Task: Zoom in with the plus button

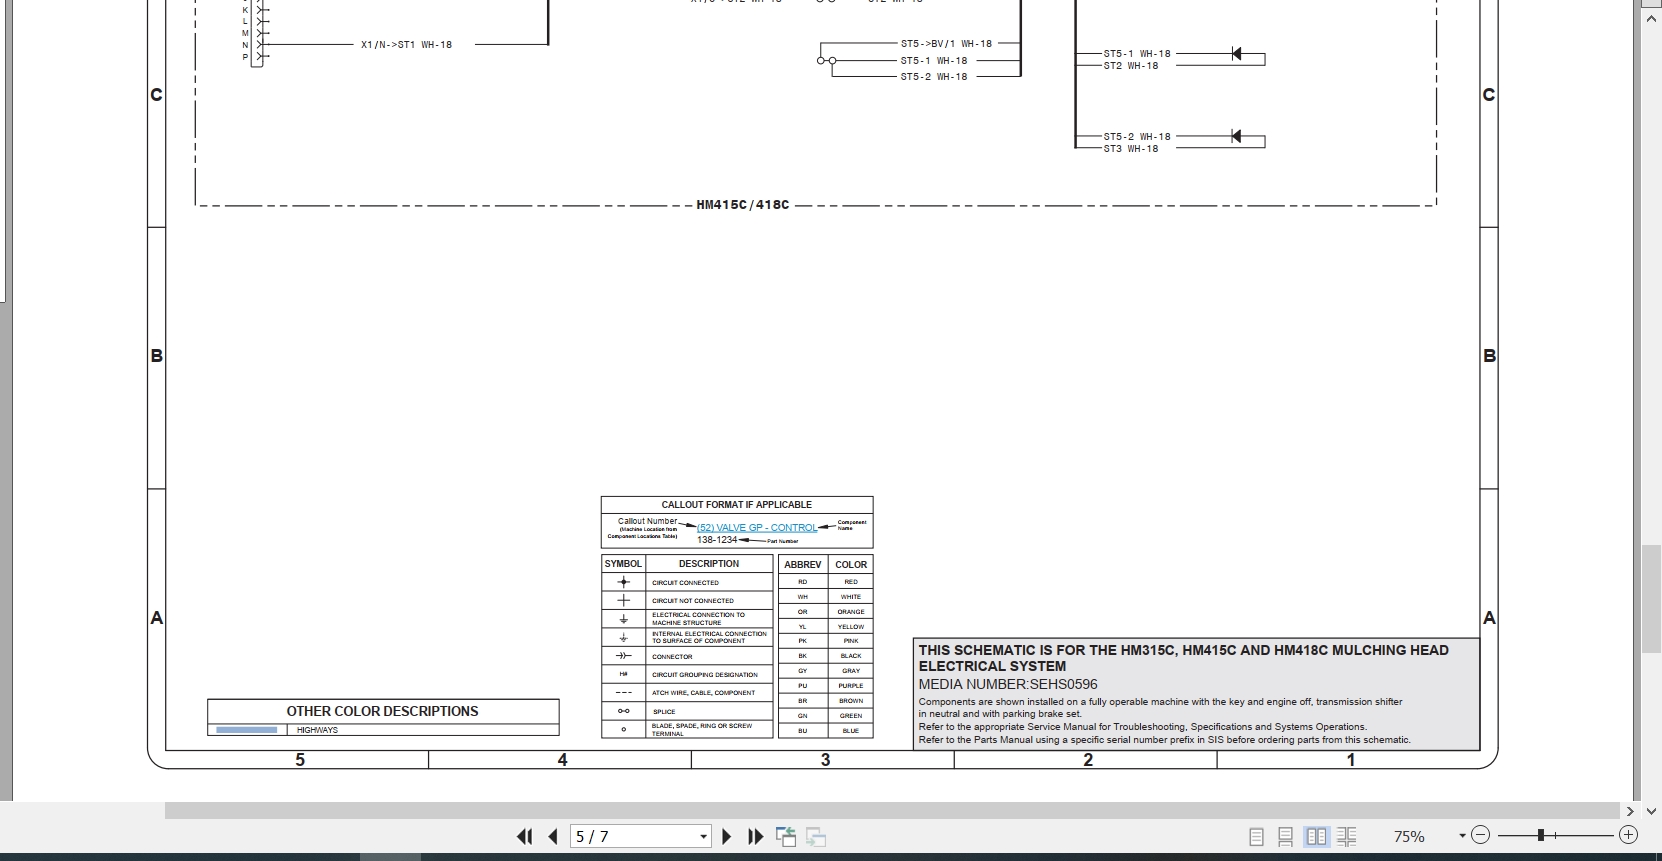Action: pyautogui.click(x=1628, y=835)
